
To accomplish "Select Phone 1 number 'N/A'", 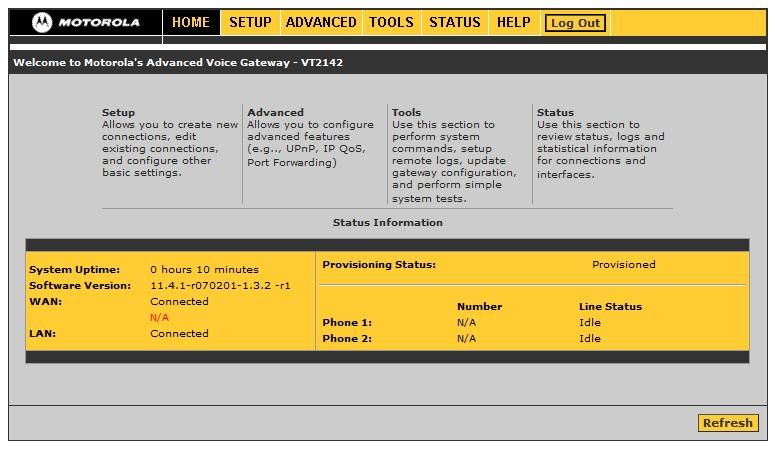I will pos(467,323).
